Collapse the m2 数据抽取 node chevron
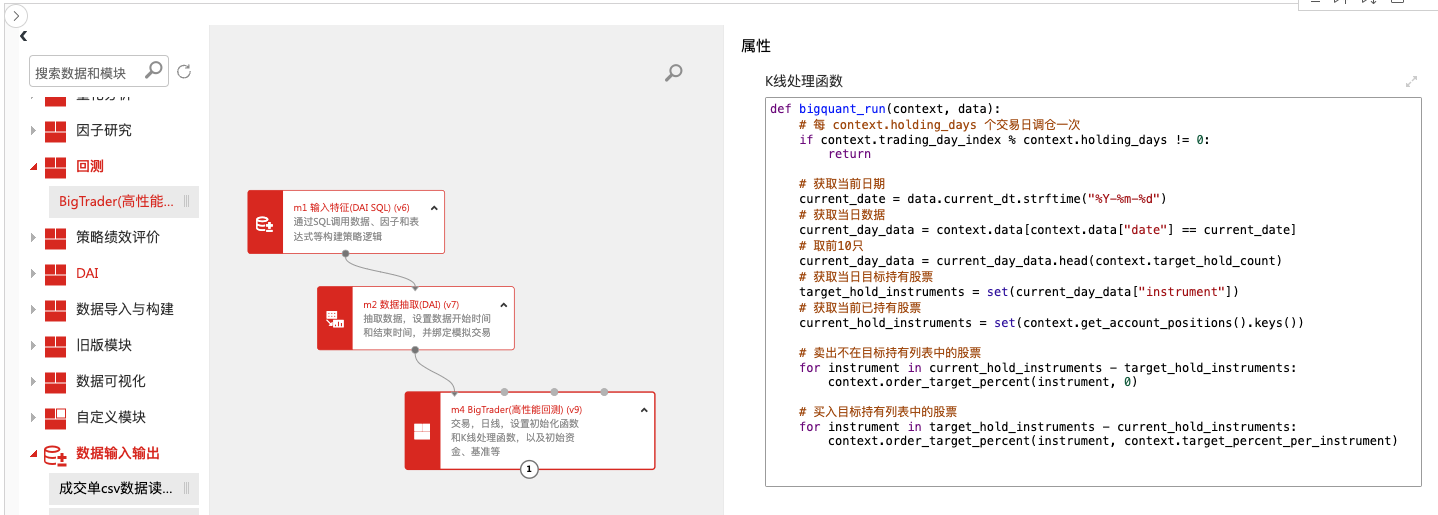This screenshot has height=515, width=1438. coord(503,304)
